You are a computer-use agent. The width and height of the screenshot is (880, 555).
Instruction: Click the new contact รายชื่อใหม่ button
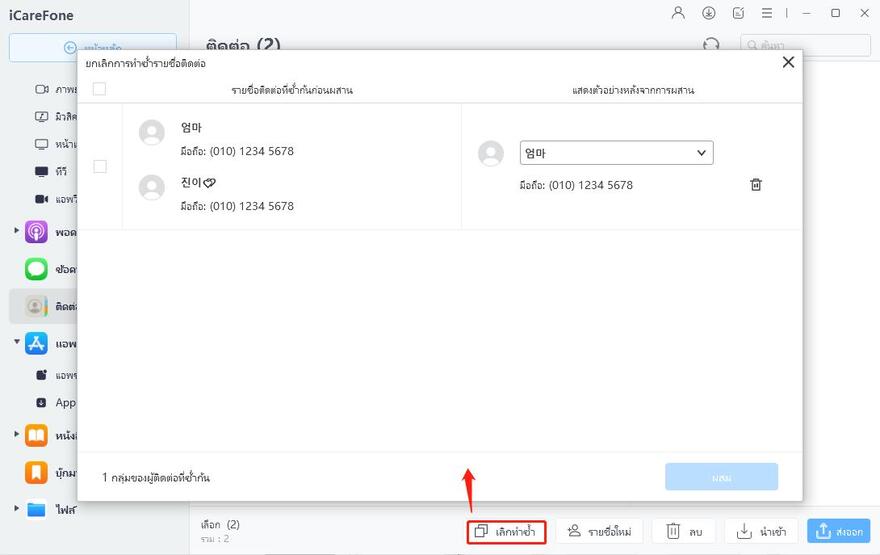(x=599, y=531)
